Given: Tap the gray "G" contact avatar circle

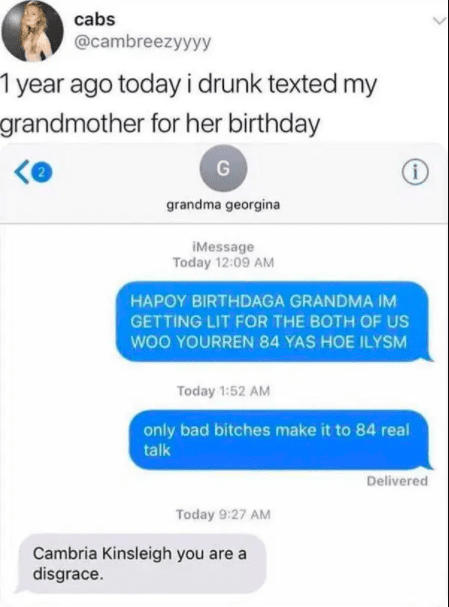Looking at the screenshot, I should pyautogui.click(x=223, y=168).
